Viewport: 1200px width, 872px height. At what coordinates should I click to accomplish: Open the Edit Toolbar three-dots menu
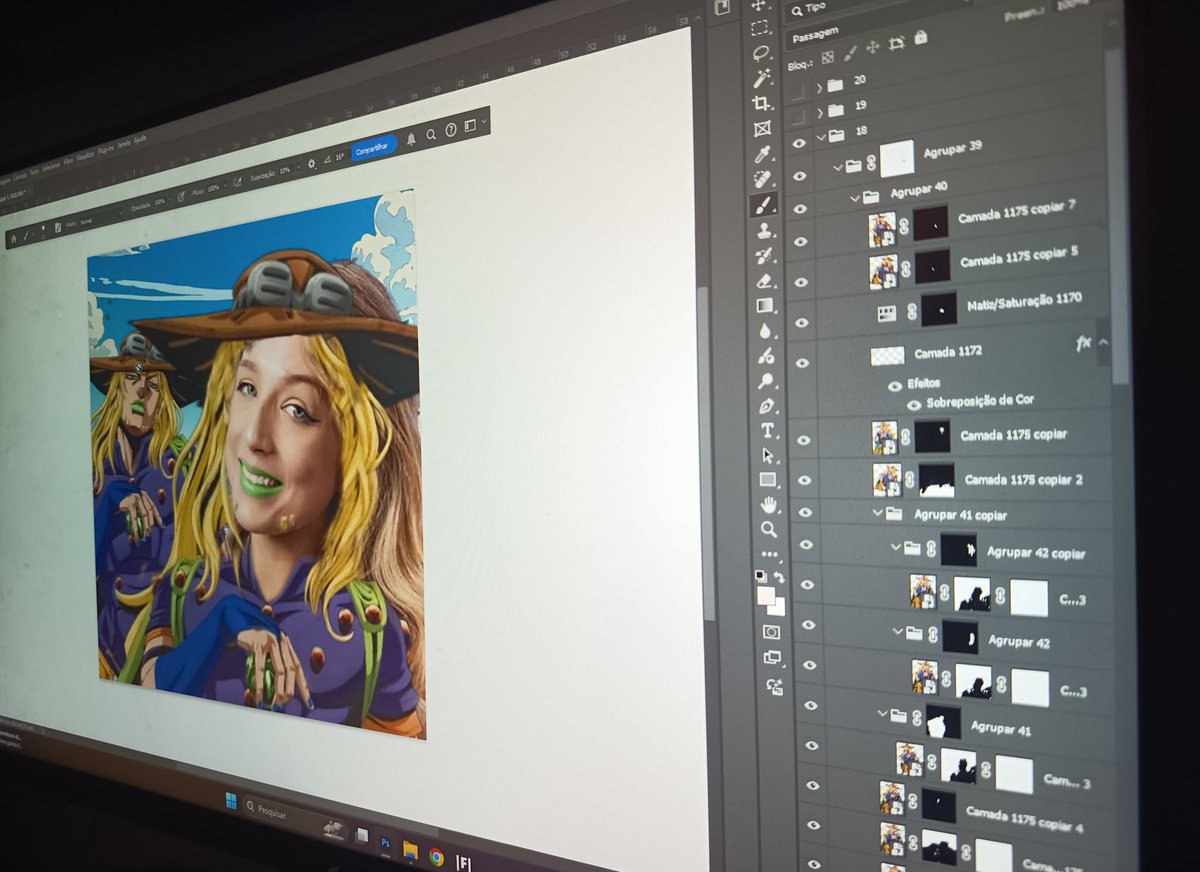(769, 553)
